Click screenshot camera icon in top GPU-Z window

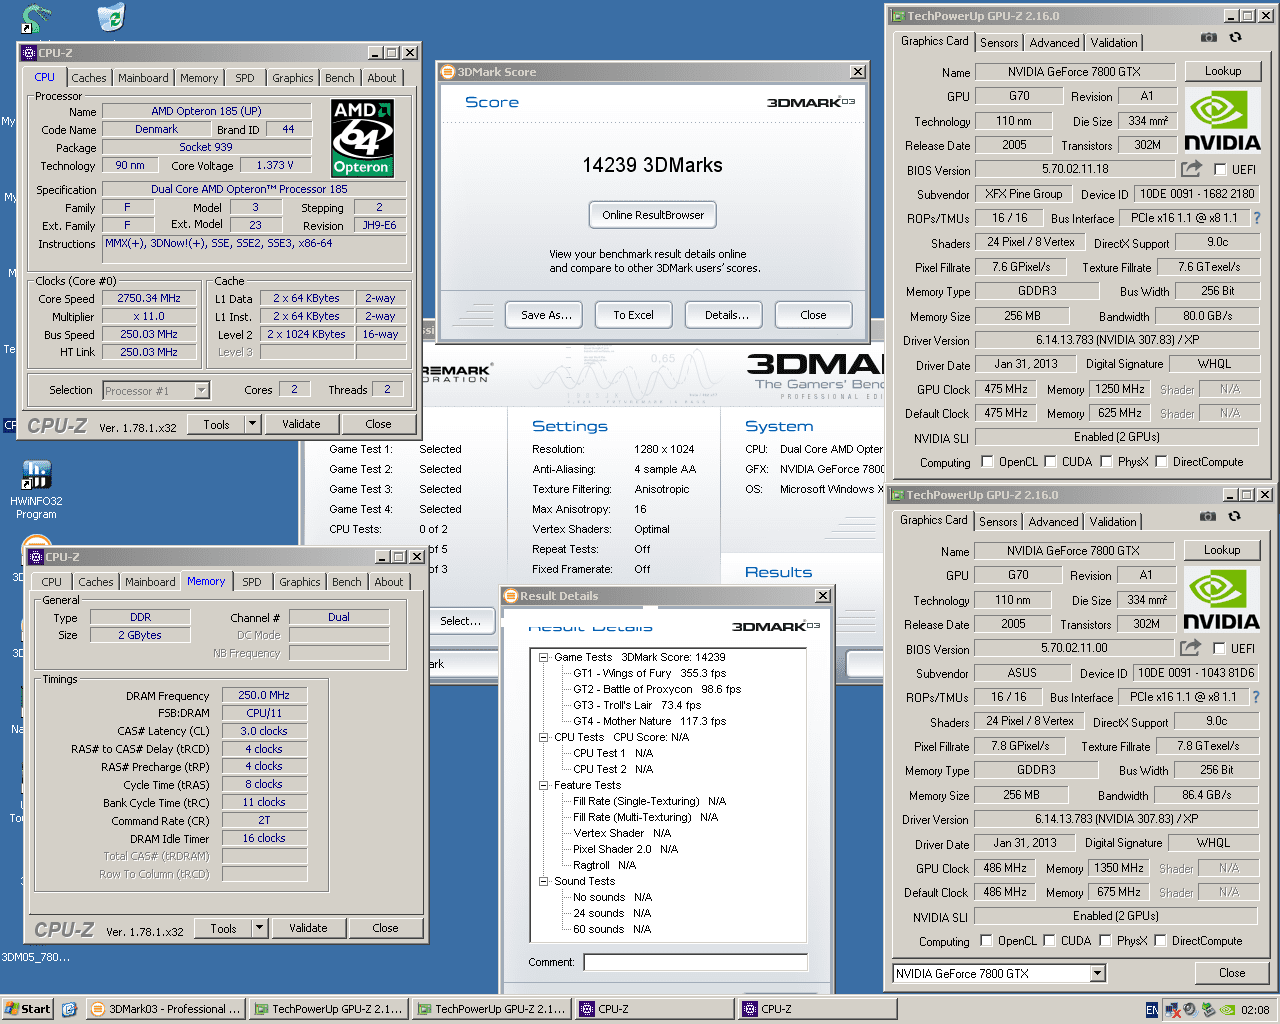pos(1209,37)
